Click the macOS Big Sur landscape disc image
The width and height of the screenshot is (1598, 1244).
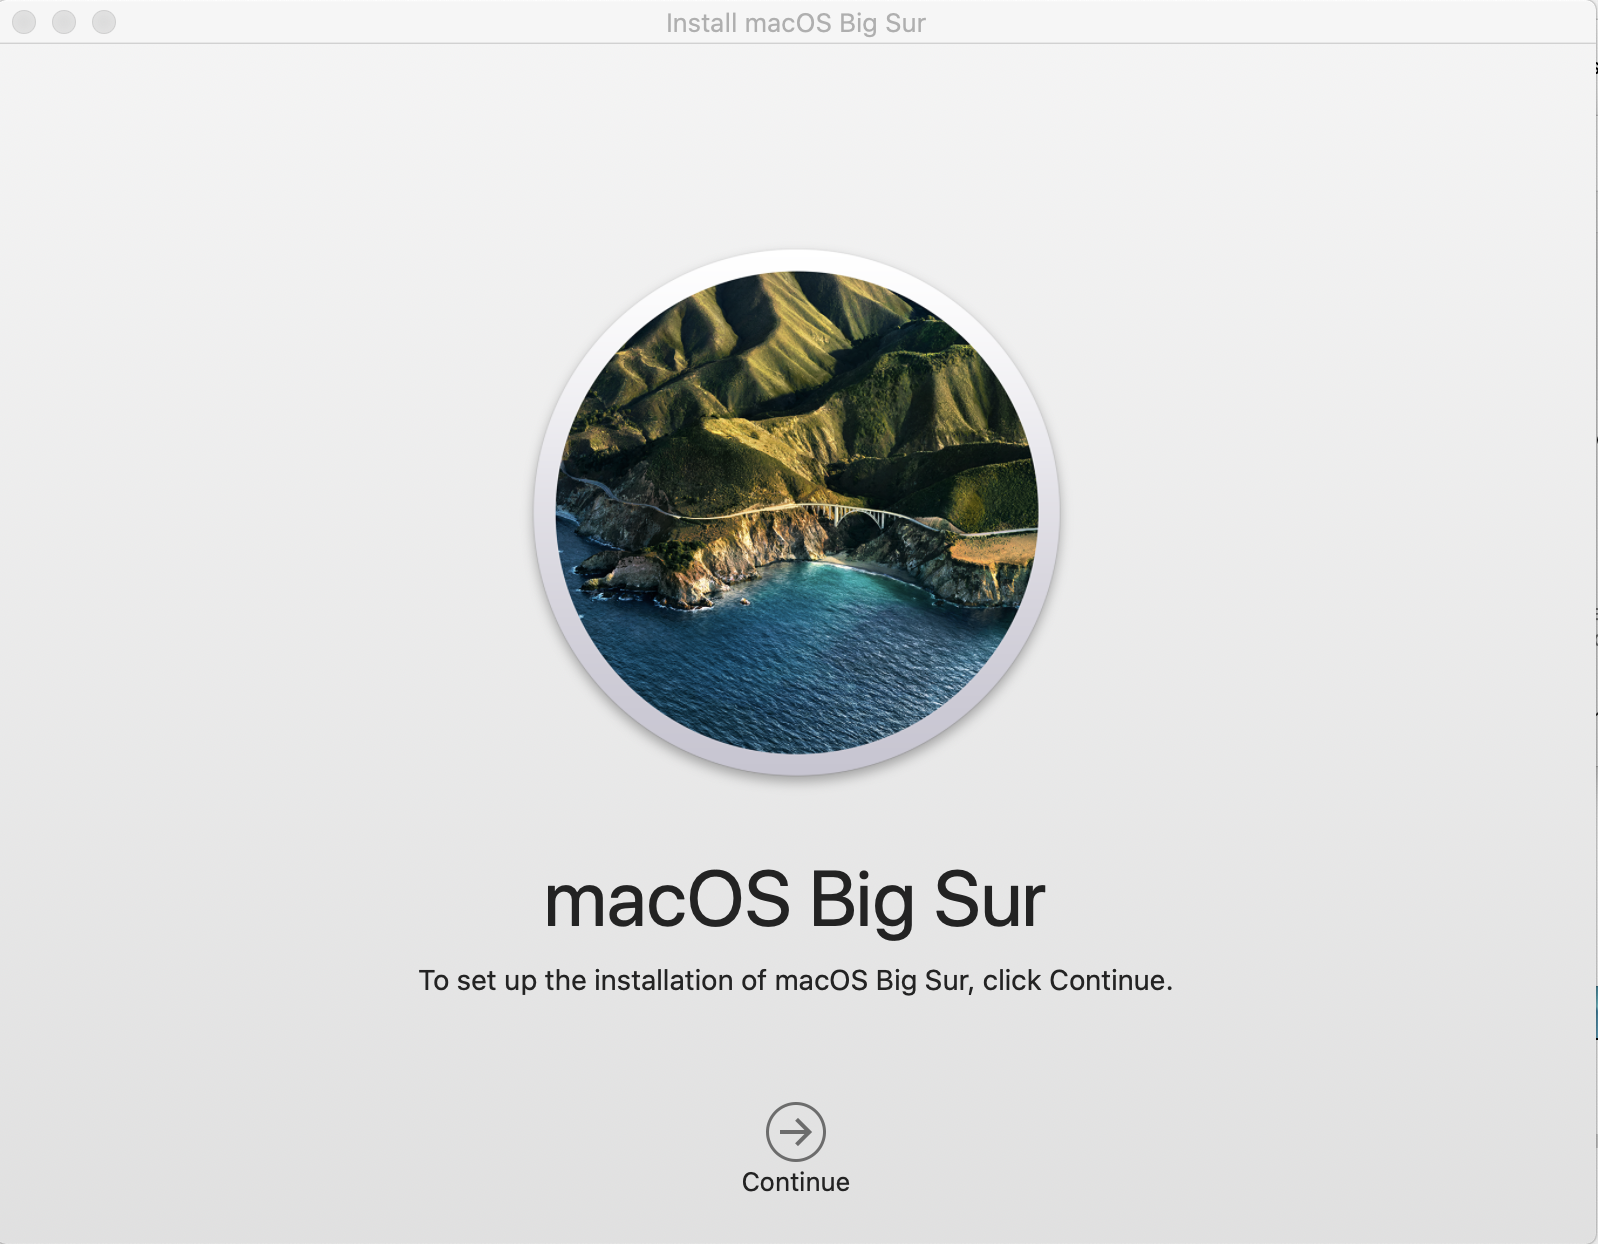pyautogui.click(x=797, y=511)
